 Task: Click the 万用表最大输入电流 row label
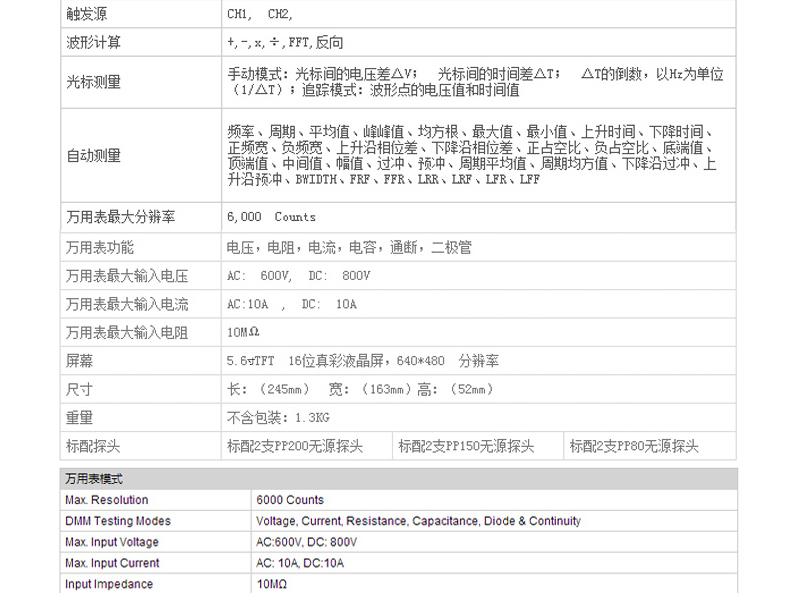click(126, 304)
